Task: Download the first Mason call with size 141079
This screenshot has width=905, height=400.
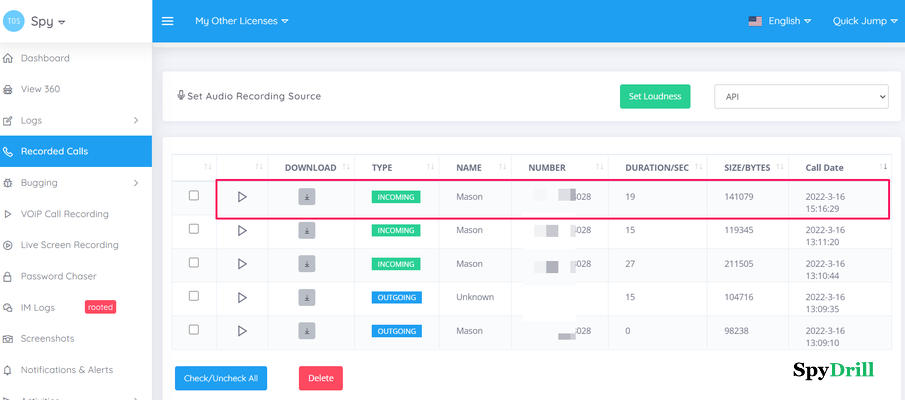Action: (x=307, y=197)
